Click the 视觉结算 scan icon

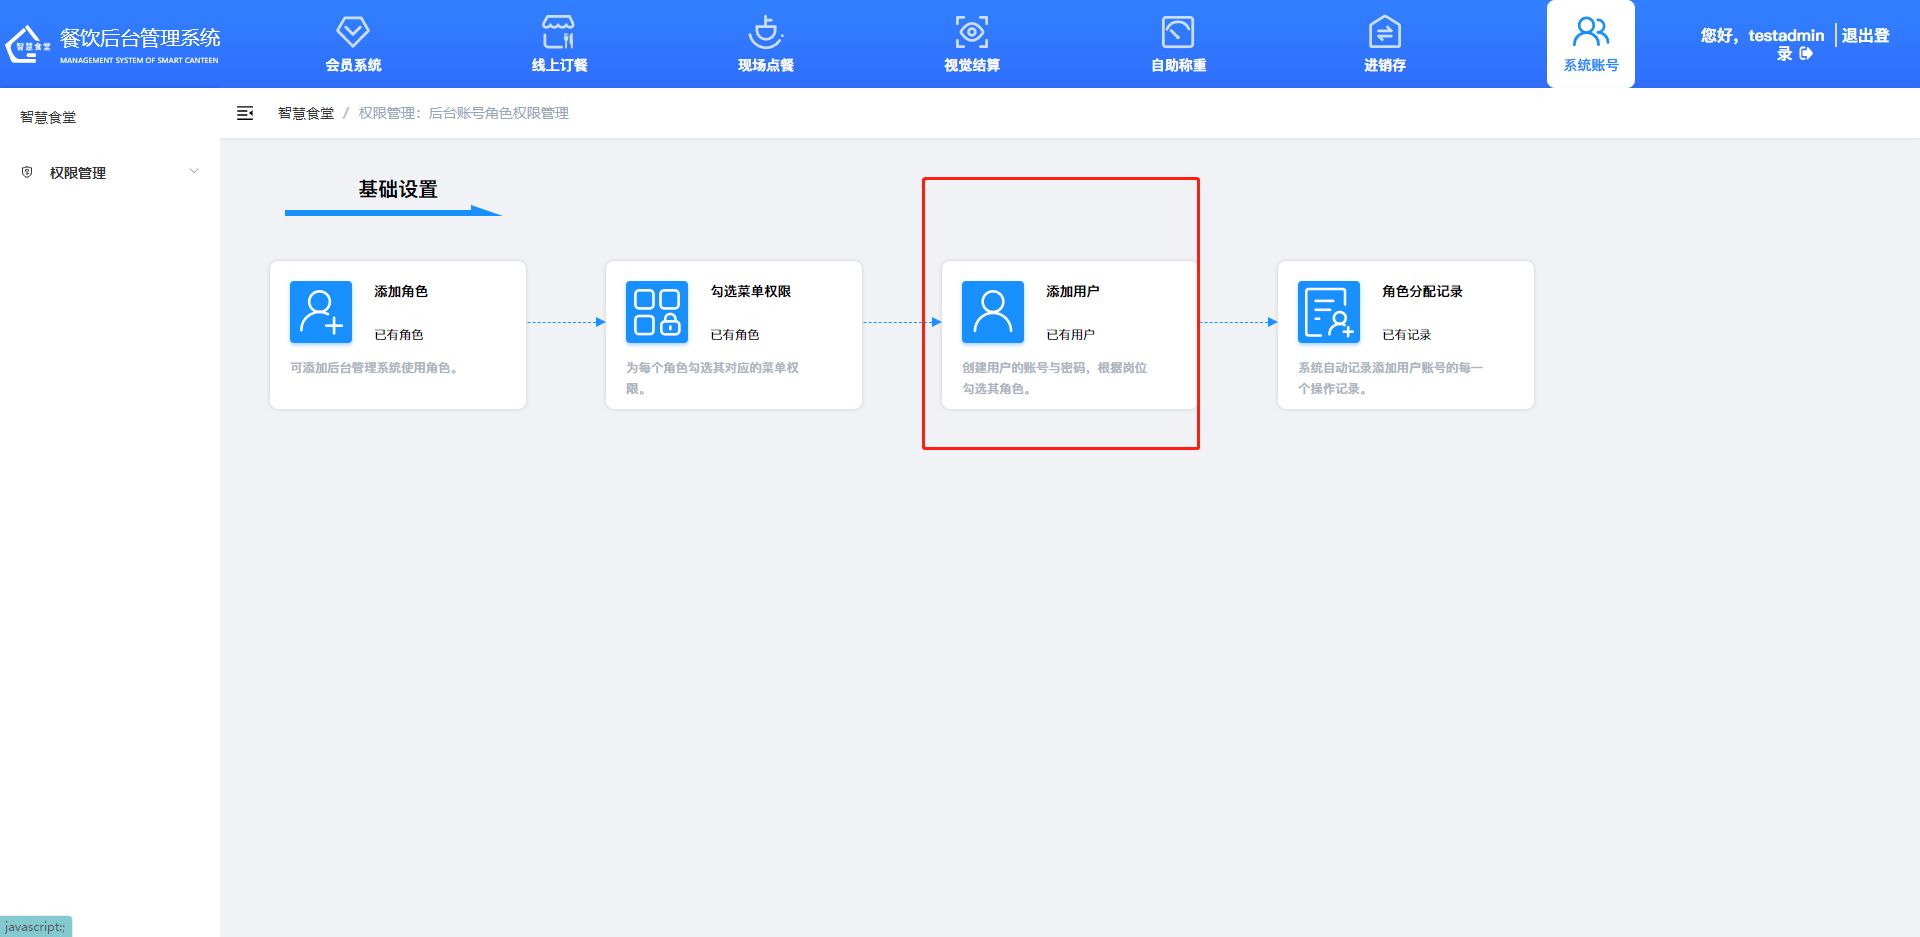coord(971,31)
